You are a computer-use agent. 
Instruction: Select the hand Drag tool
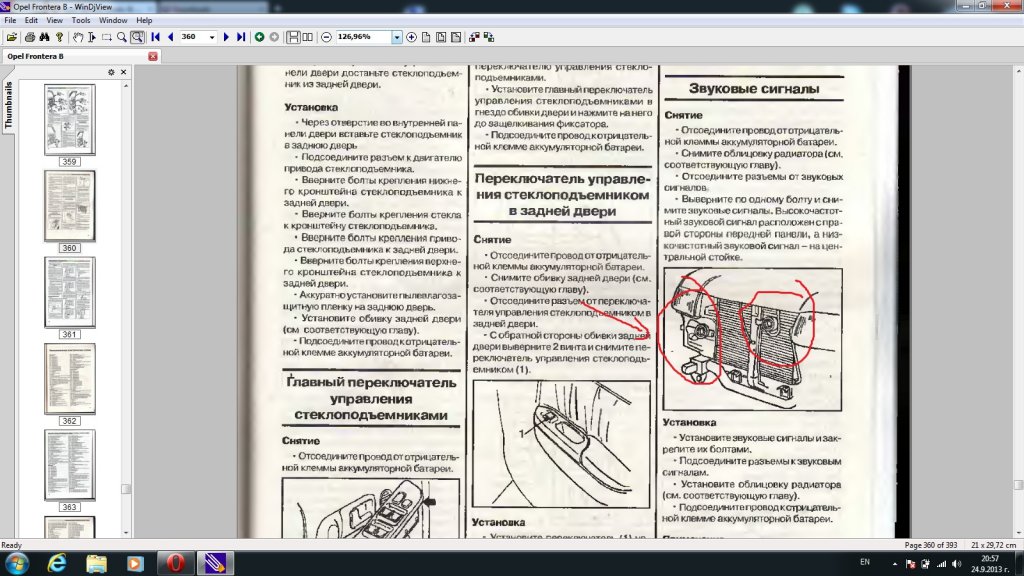click(x=78, y=37)
